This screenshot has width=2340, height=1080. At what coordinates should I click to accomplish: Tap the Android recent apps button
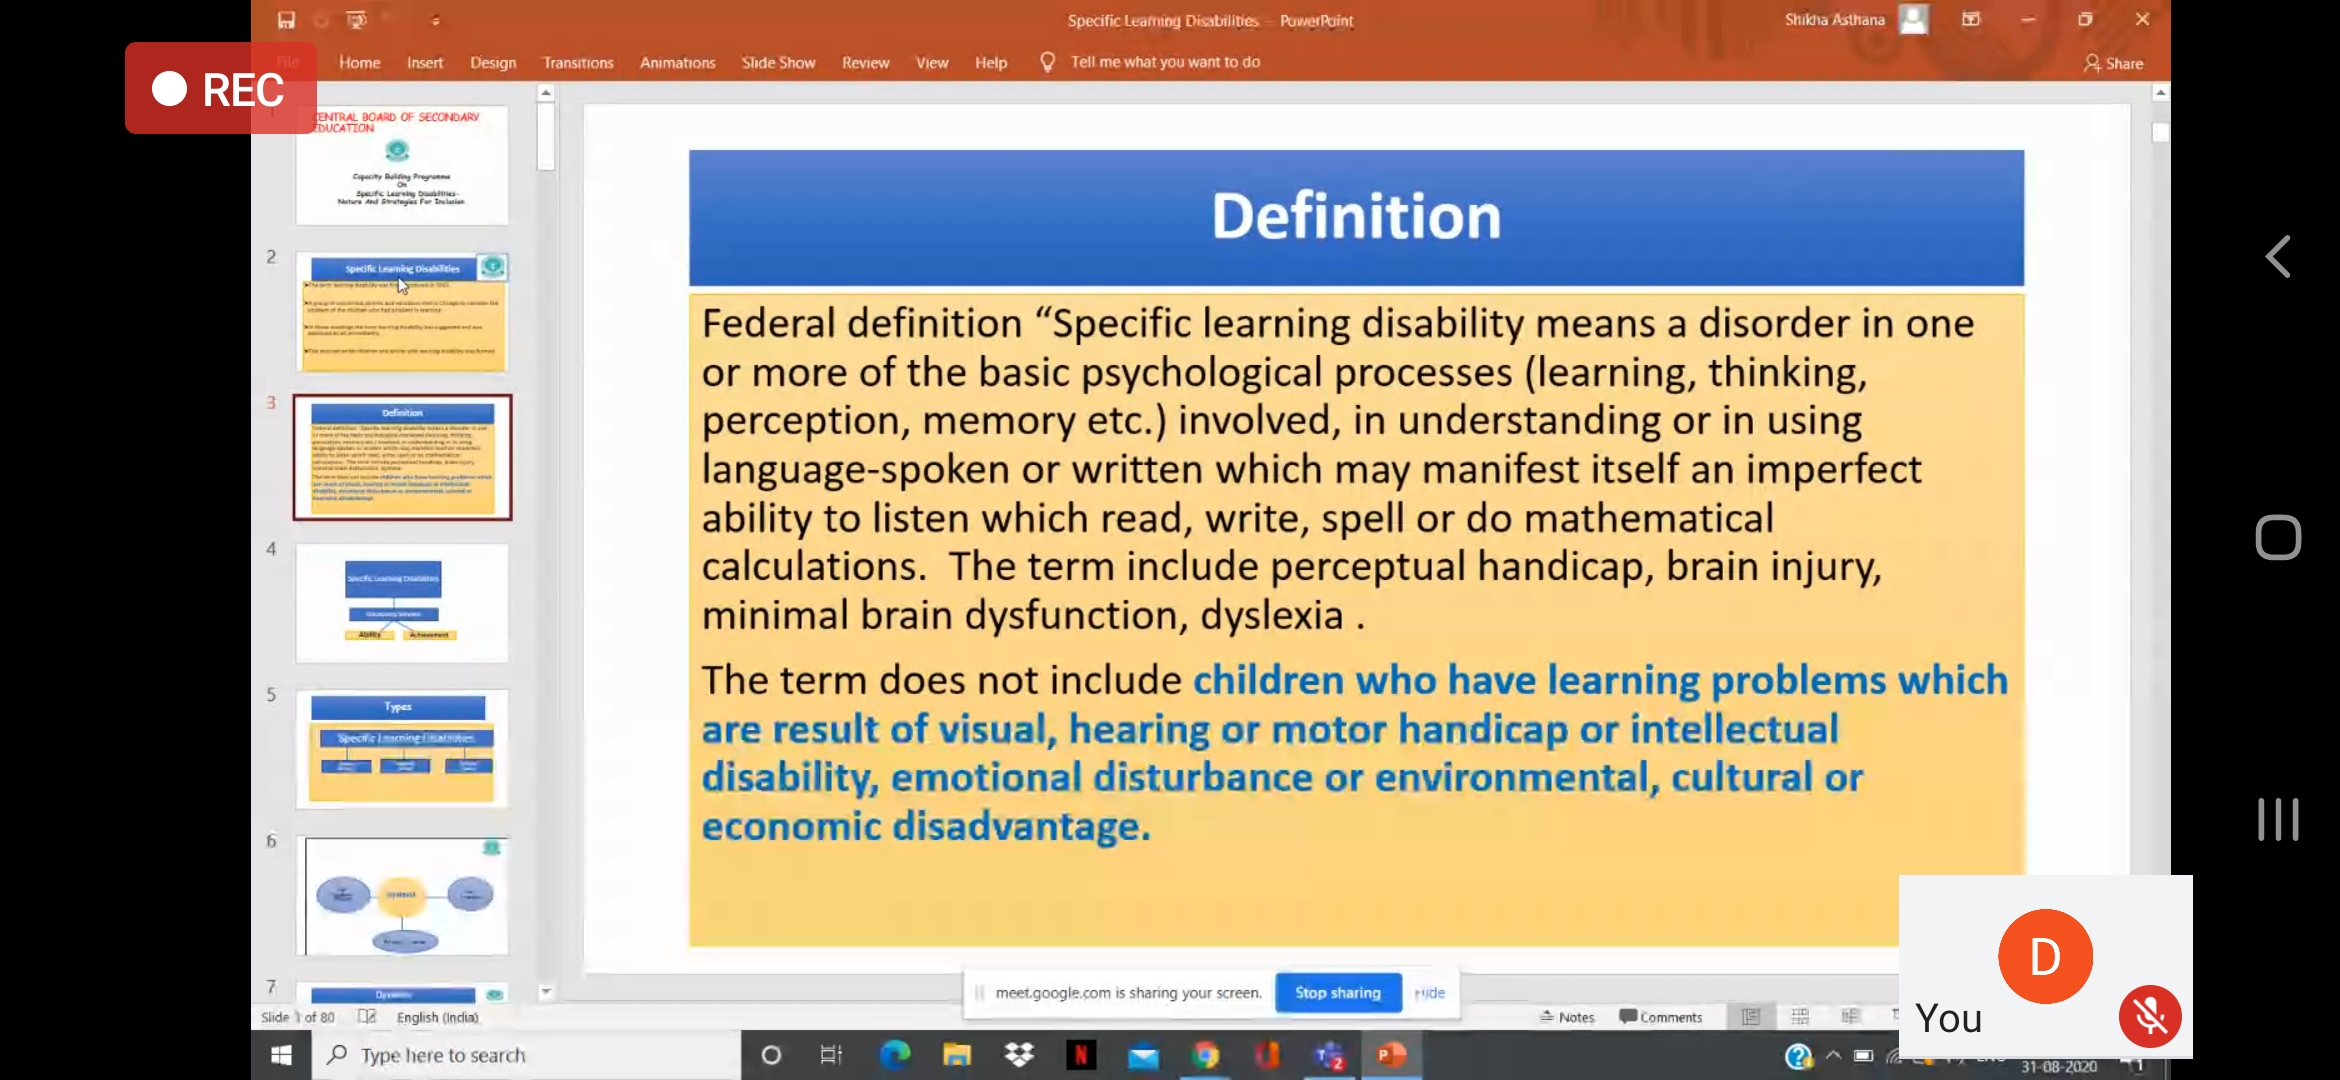tap(2278, 820)
